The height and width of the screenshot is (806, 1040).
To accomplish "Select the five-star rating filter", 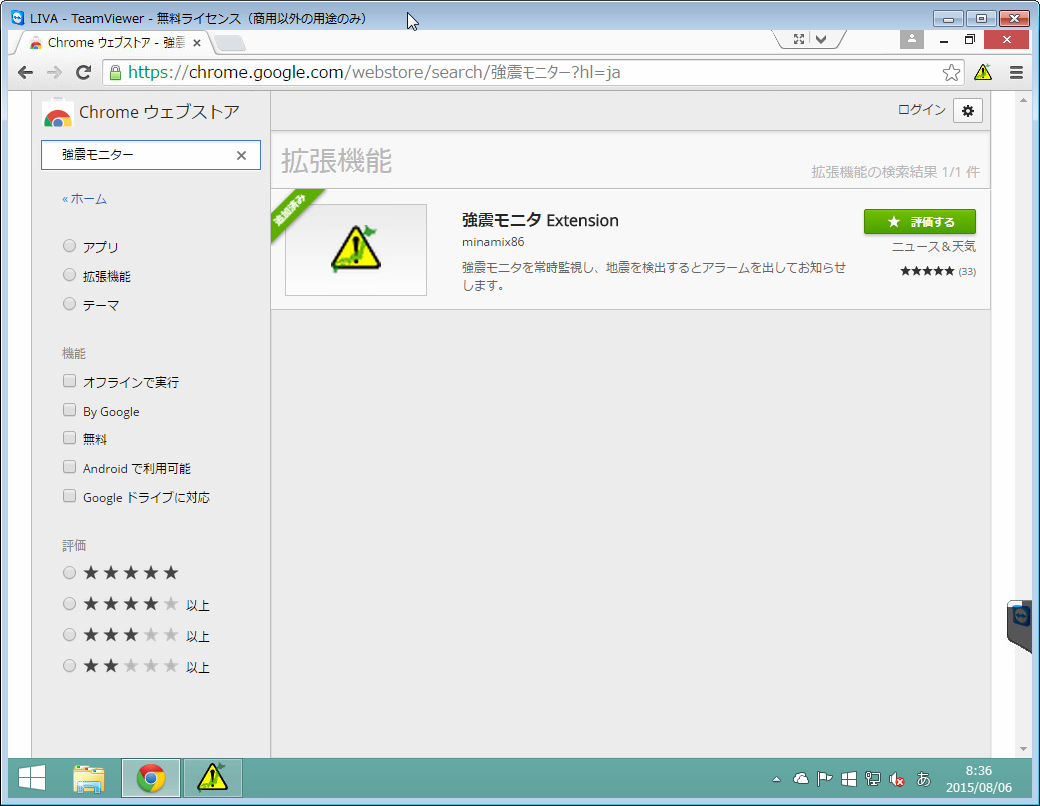I will (69, 572).
